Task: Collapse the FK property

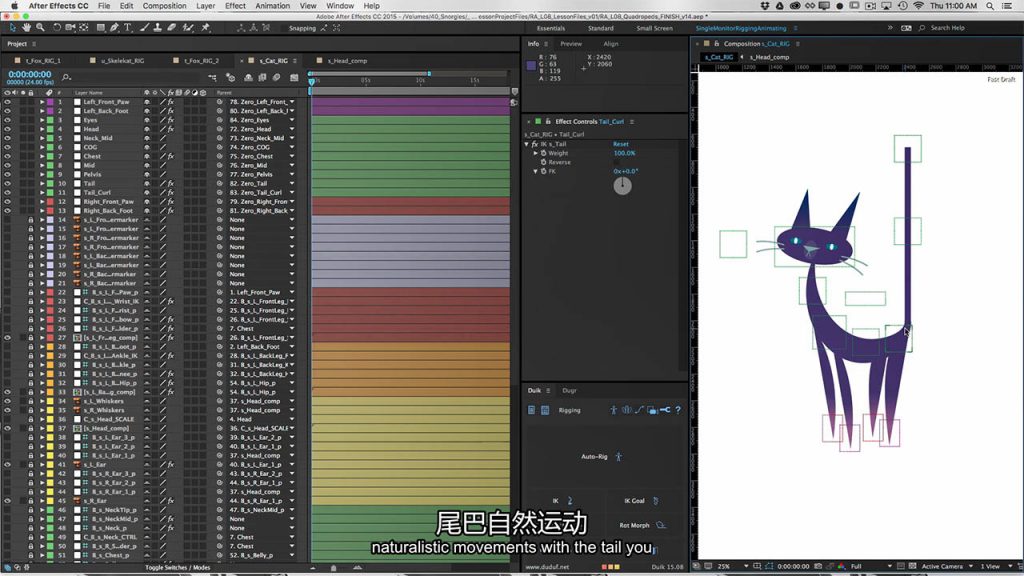Action: pos(536,171)
